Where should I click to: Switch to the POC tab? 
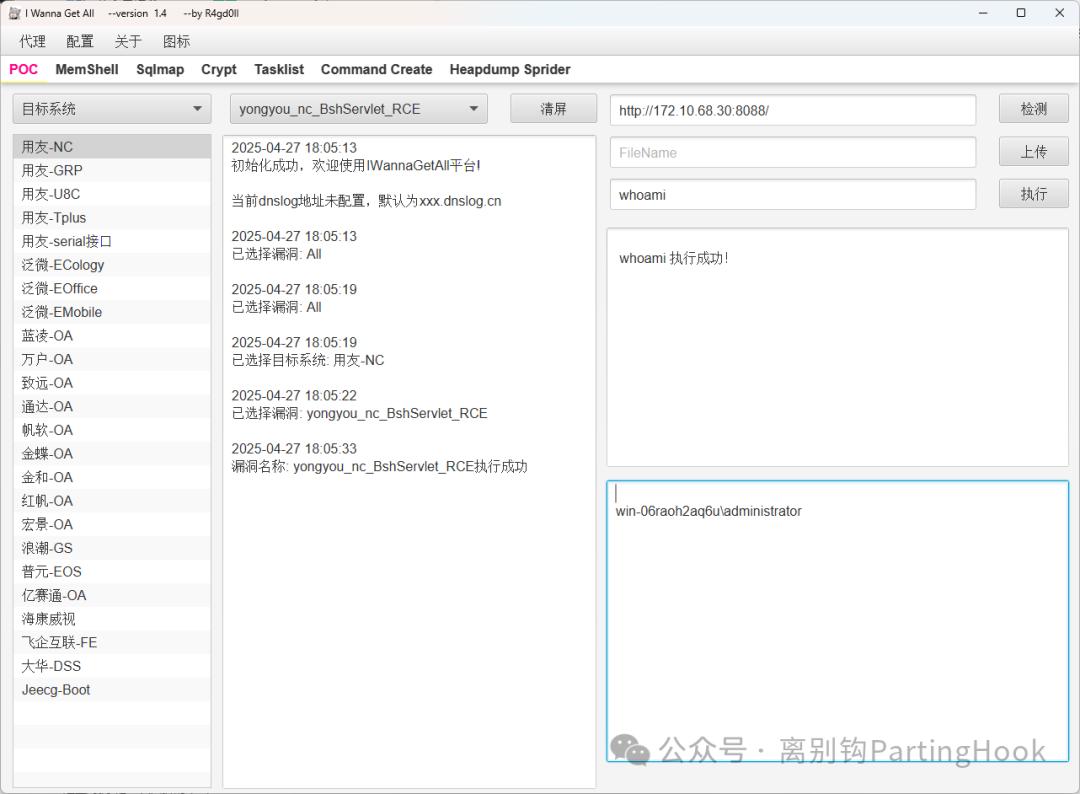pos(23,70)
